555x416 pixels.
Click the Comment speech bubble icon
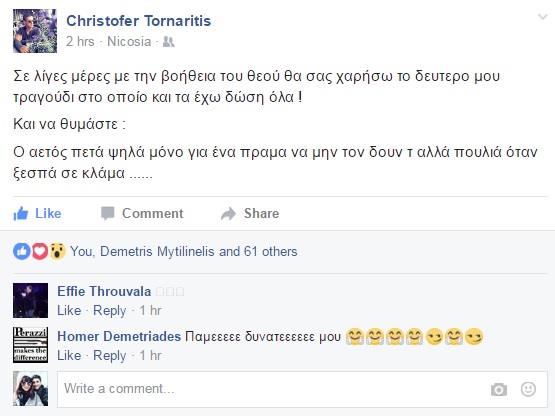tap(108, 213)
